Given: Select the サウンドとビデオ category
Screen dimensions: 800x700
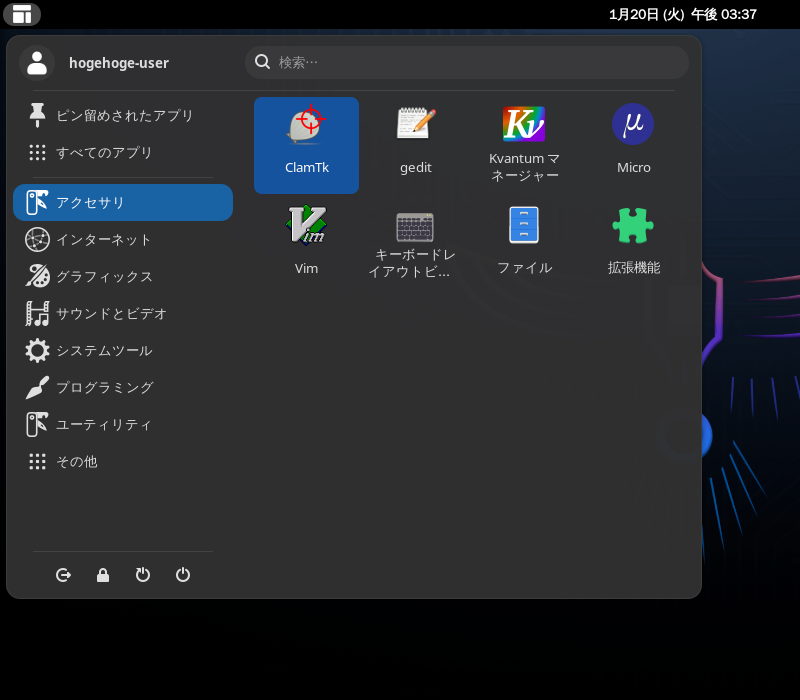Looking at the screenshot, I should pos(123,314).
